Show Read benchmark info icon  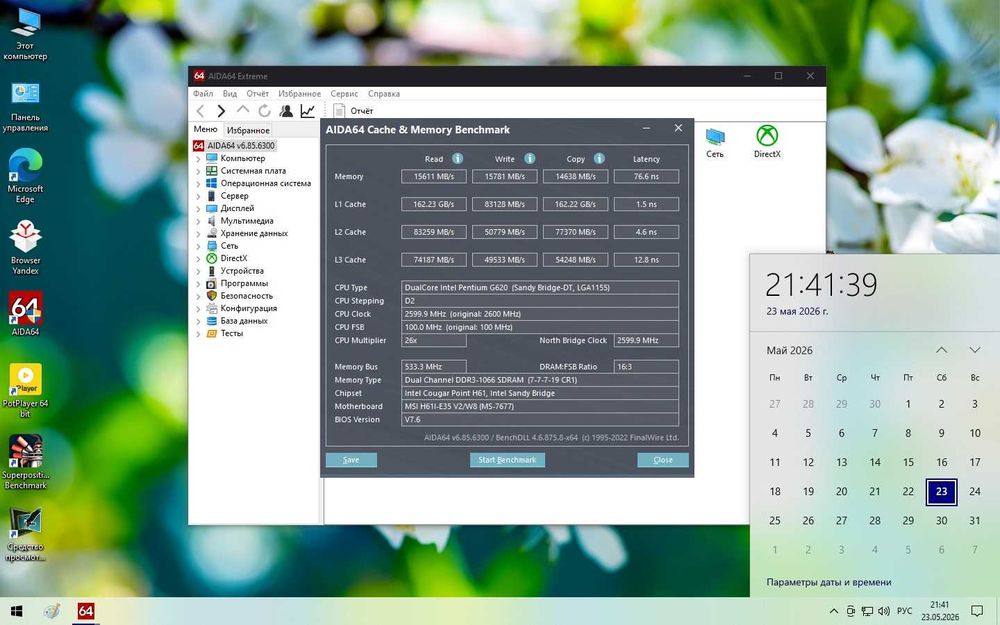[x=457, y=158]
